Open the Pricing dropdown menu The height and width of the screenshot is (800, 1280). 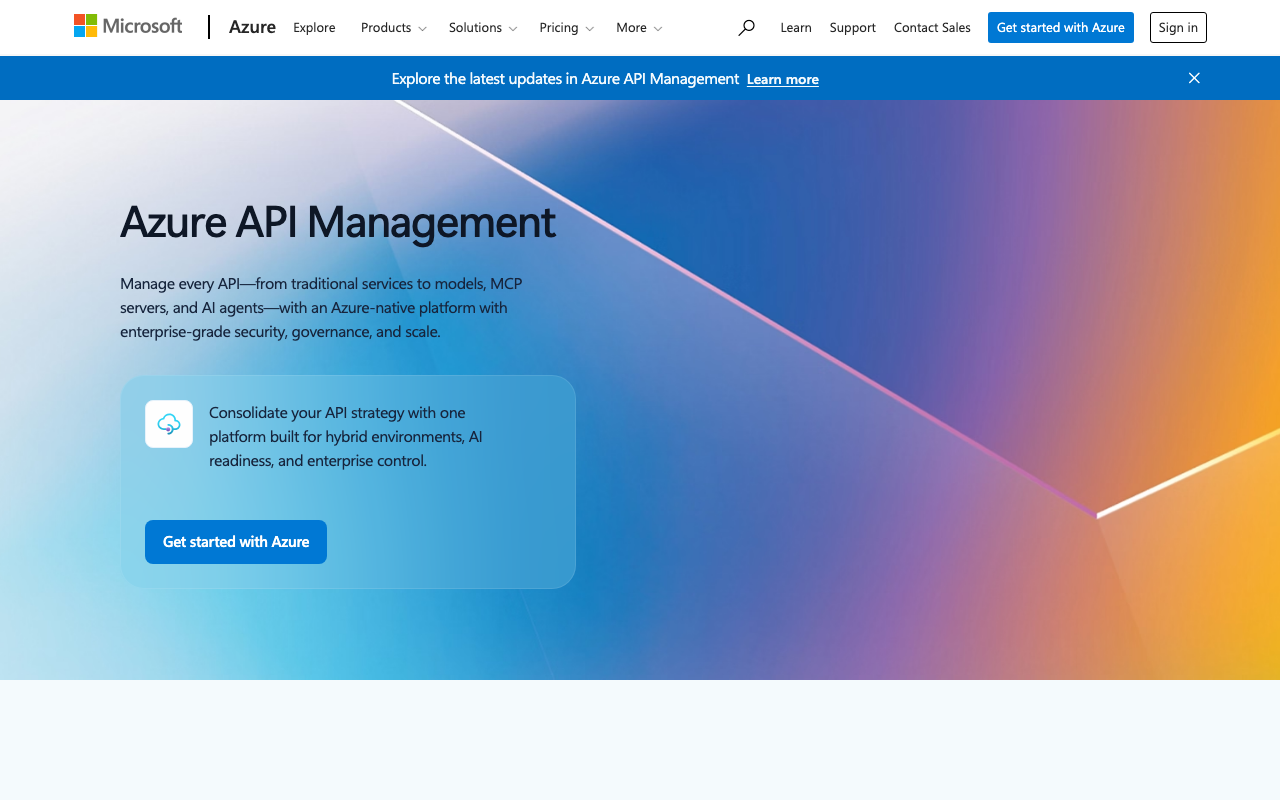[x=566, y=28]
